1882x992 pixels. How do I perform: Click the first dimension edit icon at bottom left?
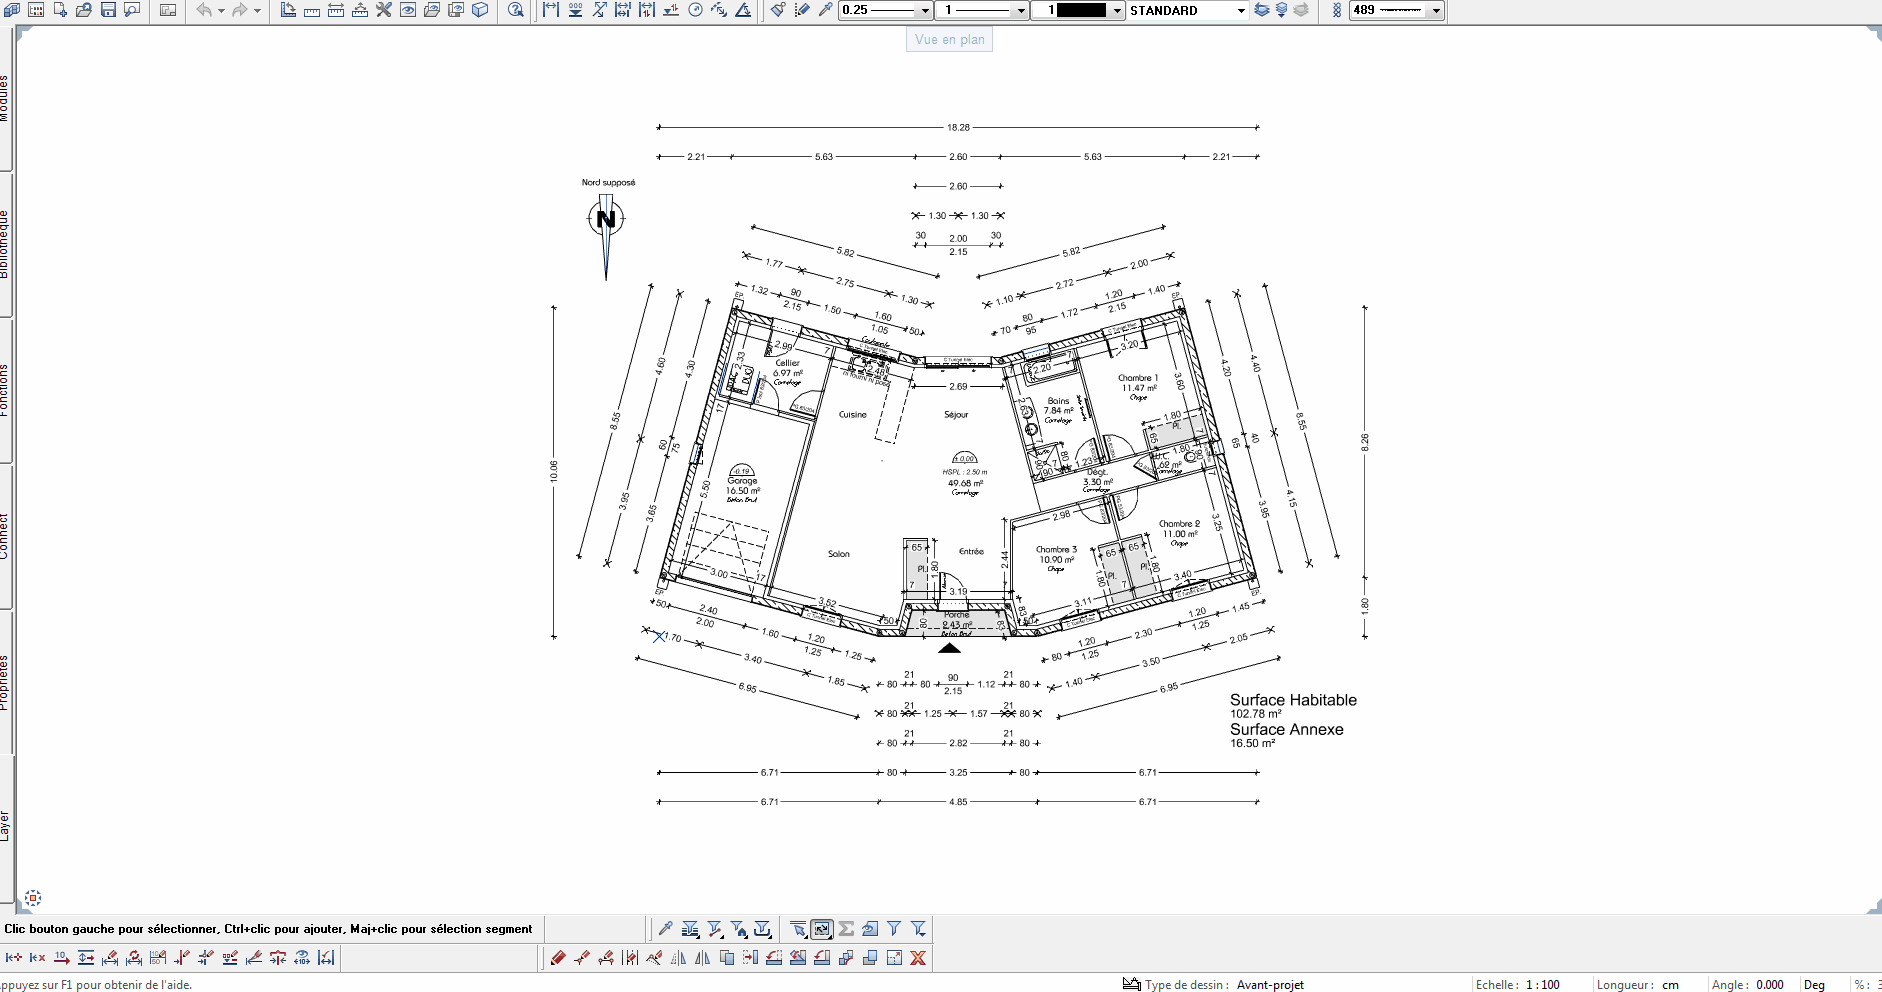tap(14, 958)
